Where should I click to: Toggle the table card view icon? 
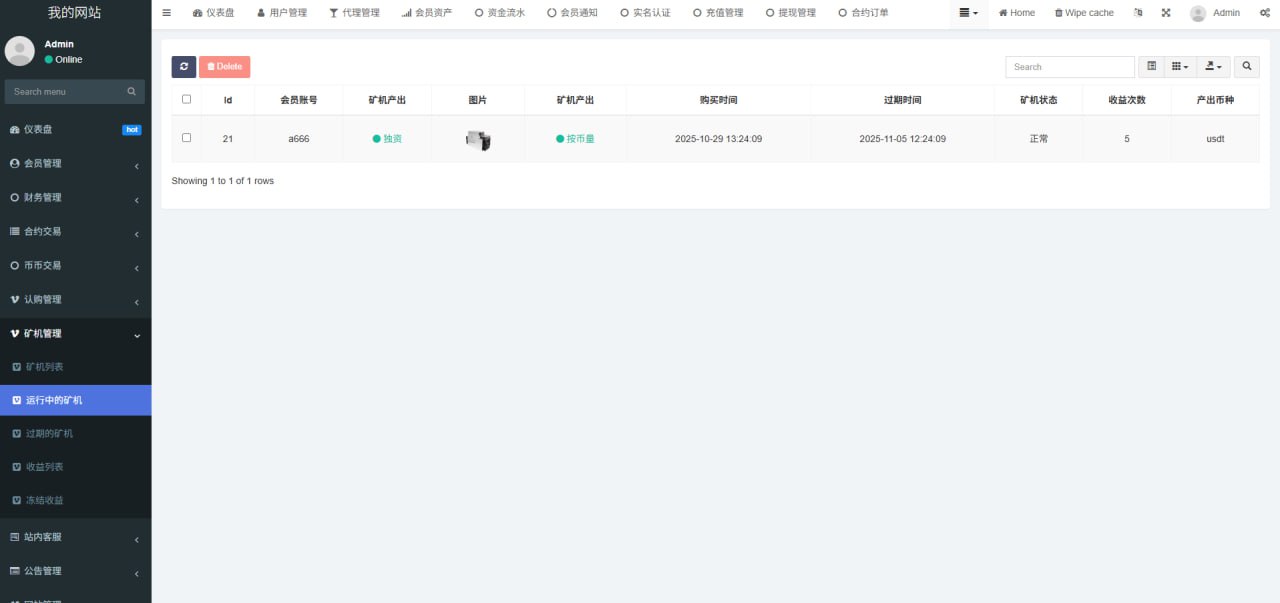pyautogui.click(x=1151, y=67)
